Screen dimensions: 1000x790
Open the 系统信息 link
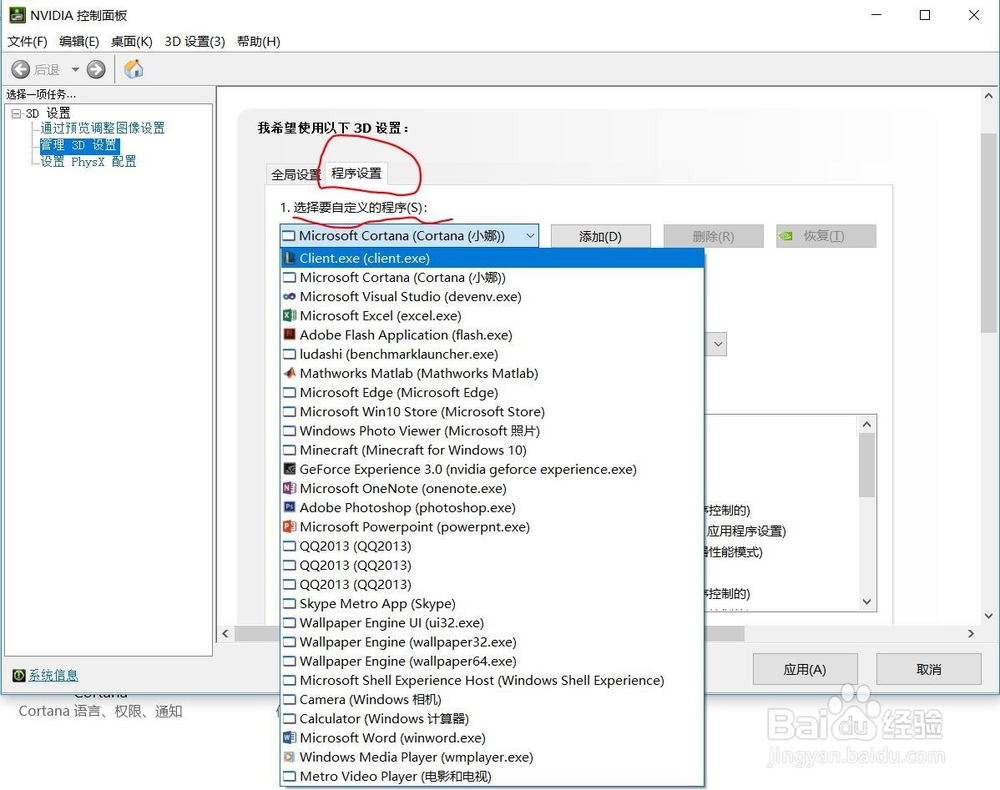[x=54, y=675]
